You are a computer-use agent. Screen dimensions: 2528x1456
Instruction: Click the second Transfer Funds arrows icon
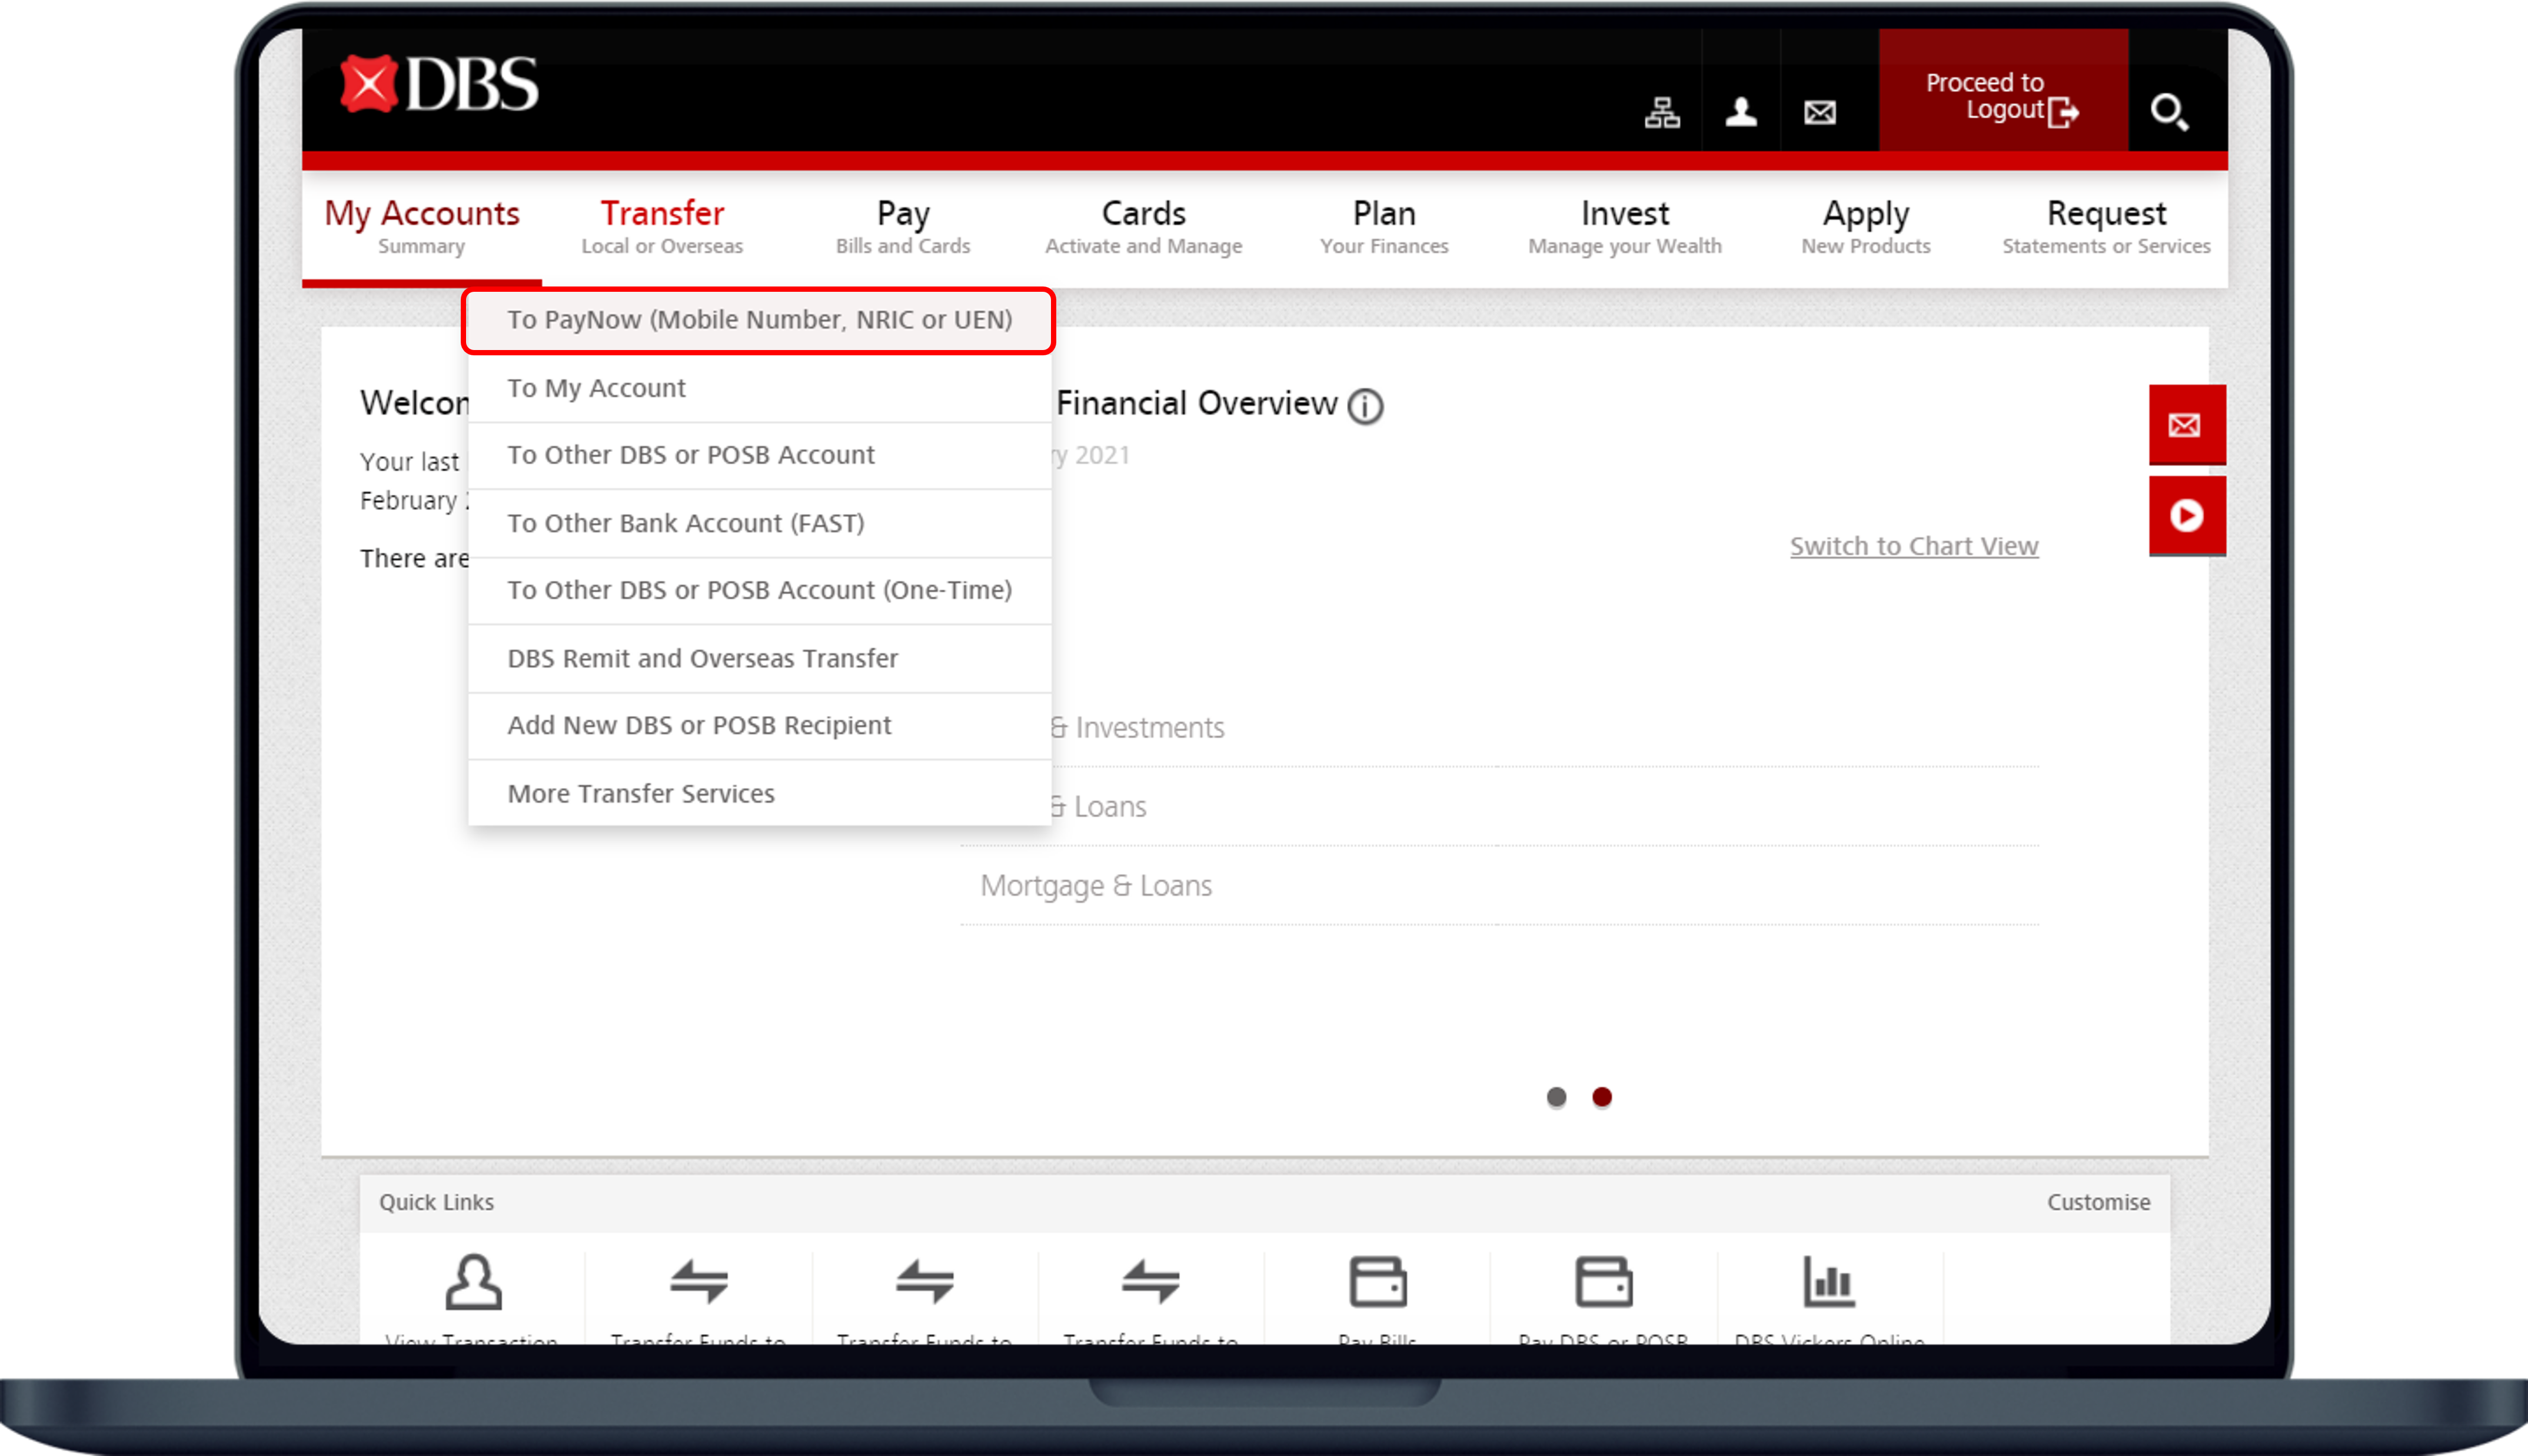(924, 1282)
